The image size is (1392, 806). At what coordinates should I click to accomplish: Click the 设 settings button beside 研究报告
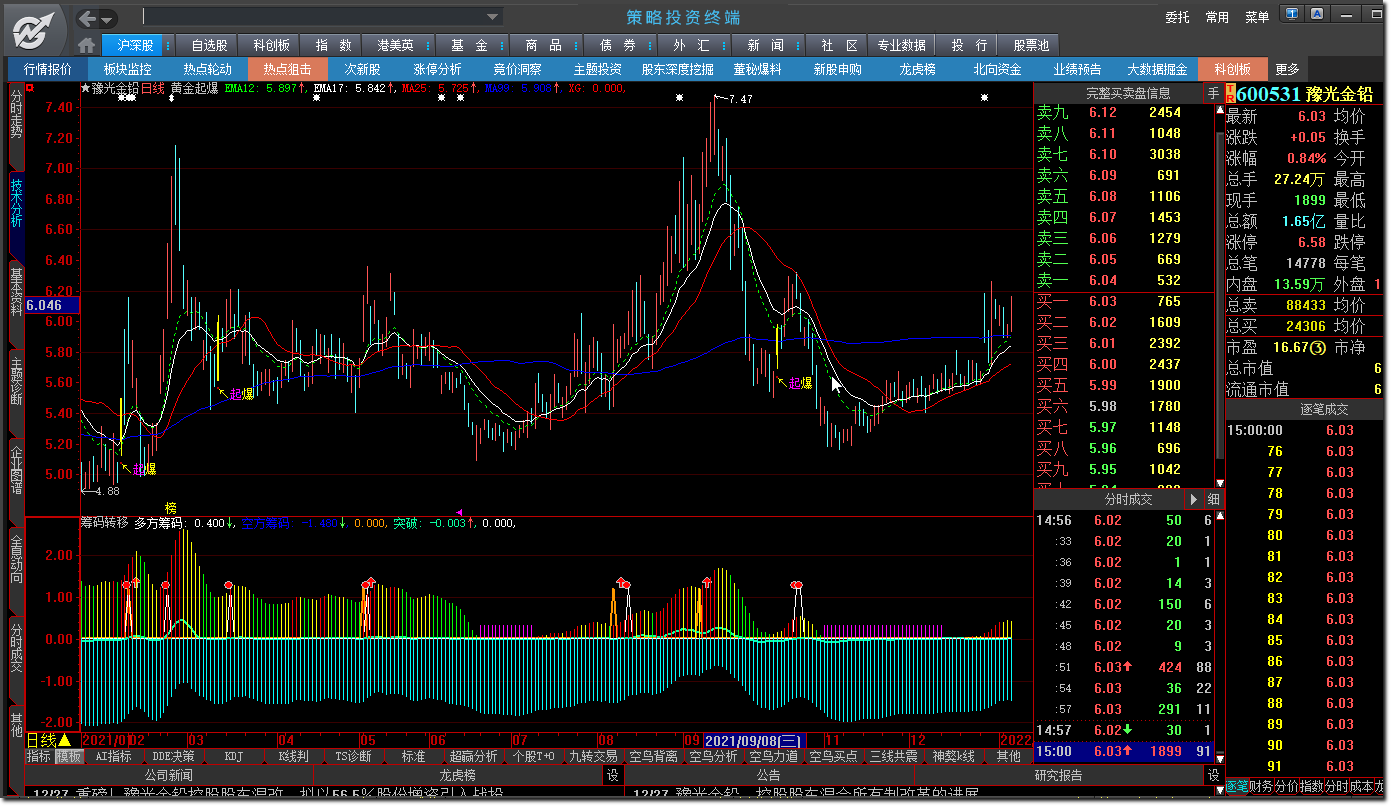pyautogui.click(x=1213, y=775)
